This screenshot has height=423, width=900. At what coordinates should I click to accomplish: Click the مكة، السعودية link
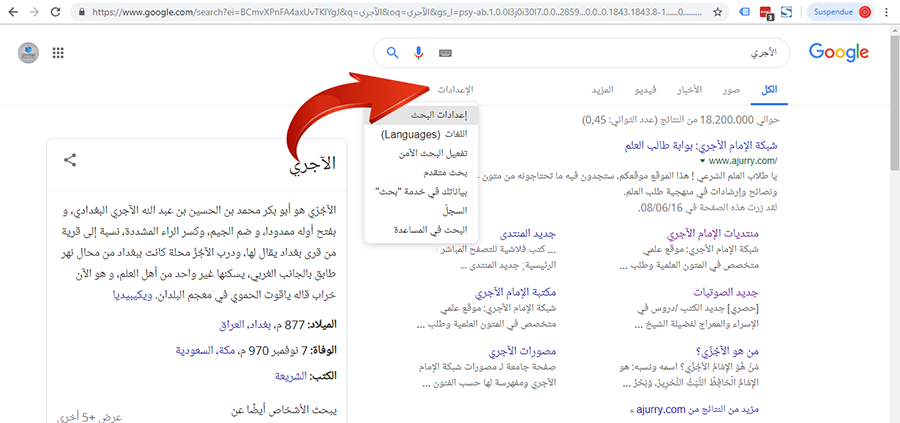coord(204,350)
